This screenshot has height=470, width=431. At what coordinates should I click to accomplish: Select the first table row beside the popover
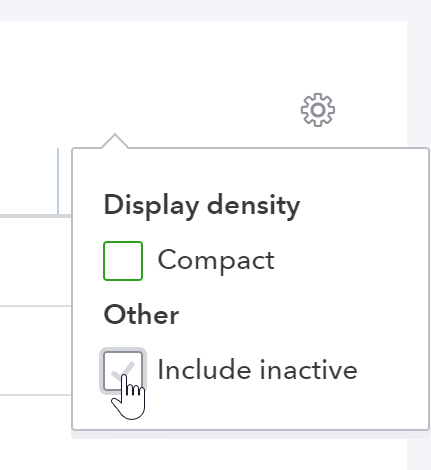click(x=36, y=262)
